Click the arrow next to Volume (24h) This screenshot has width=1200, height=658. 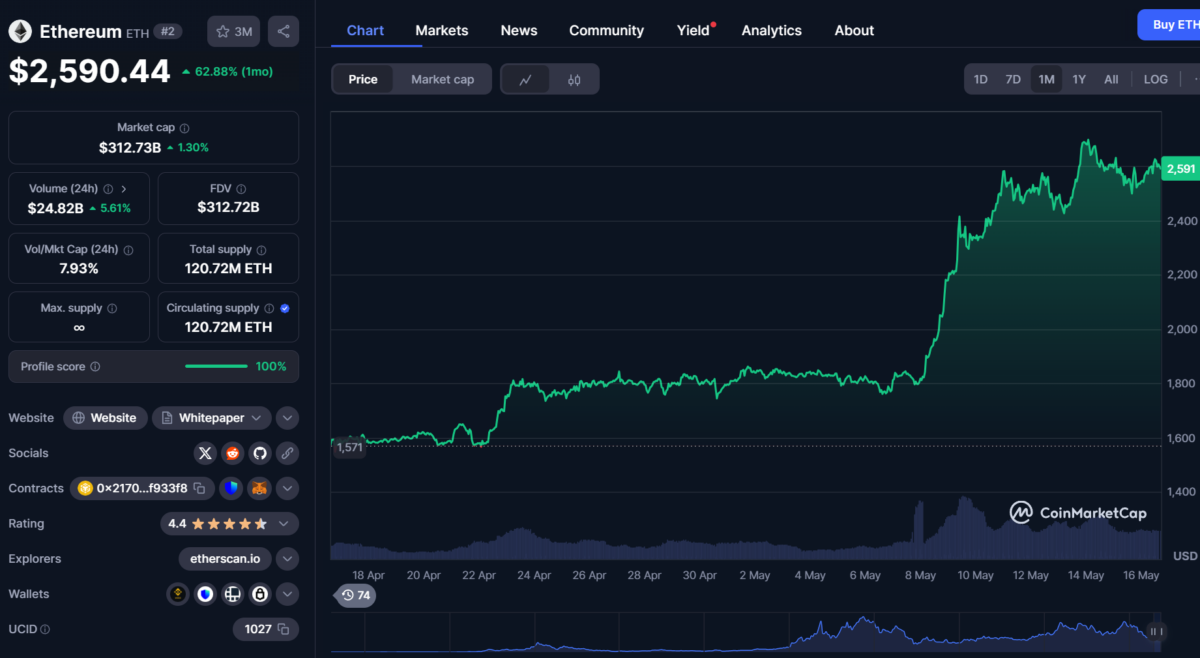(x=123, y=189)
